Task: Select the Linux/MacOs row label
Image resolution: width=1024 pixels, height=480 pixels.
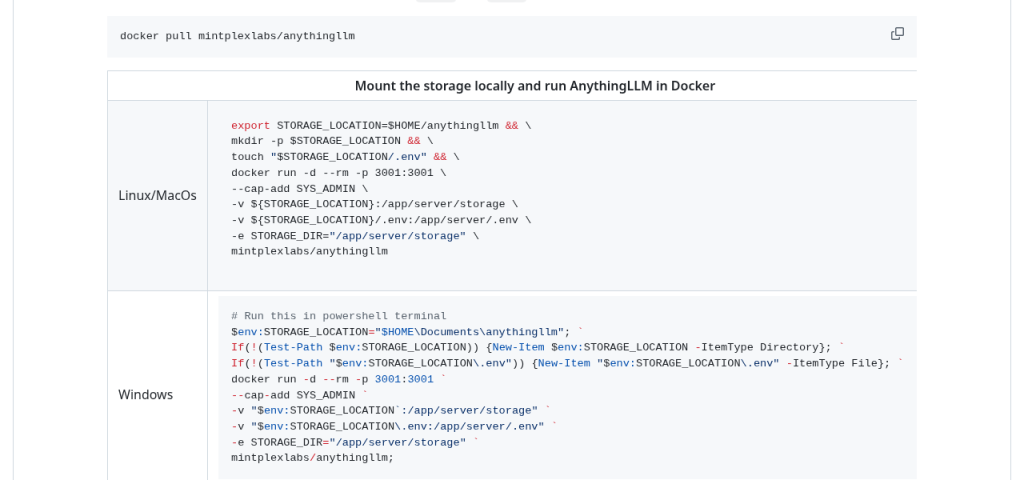Action: pos(157,195)
